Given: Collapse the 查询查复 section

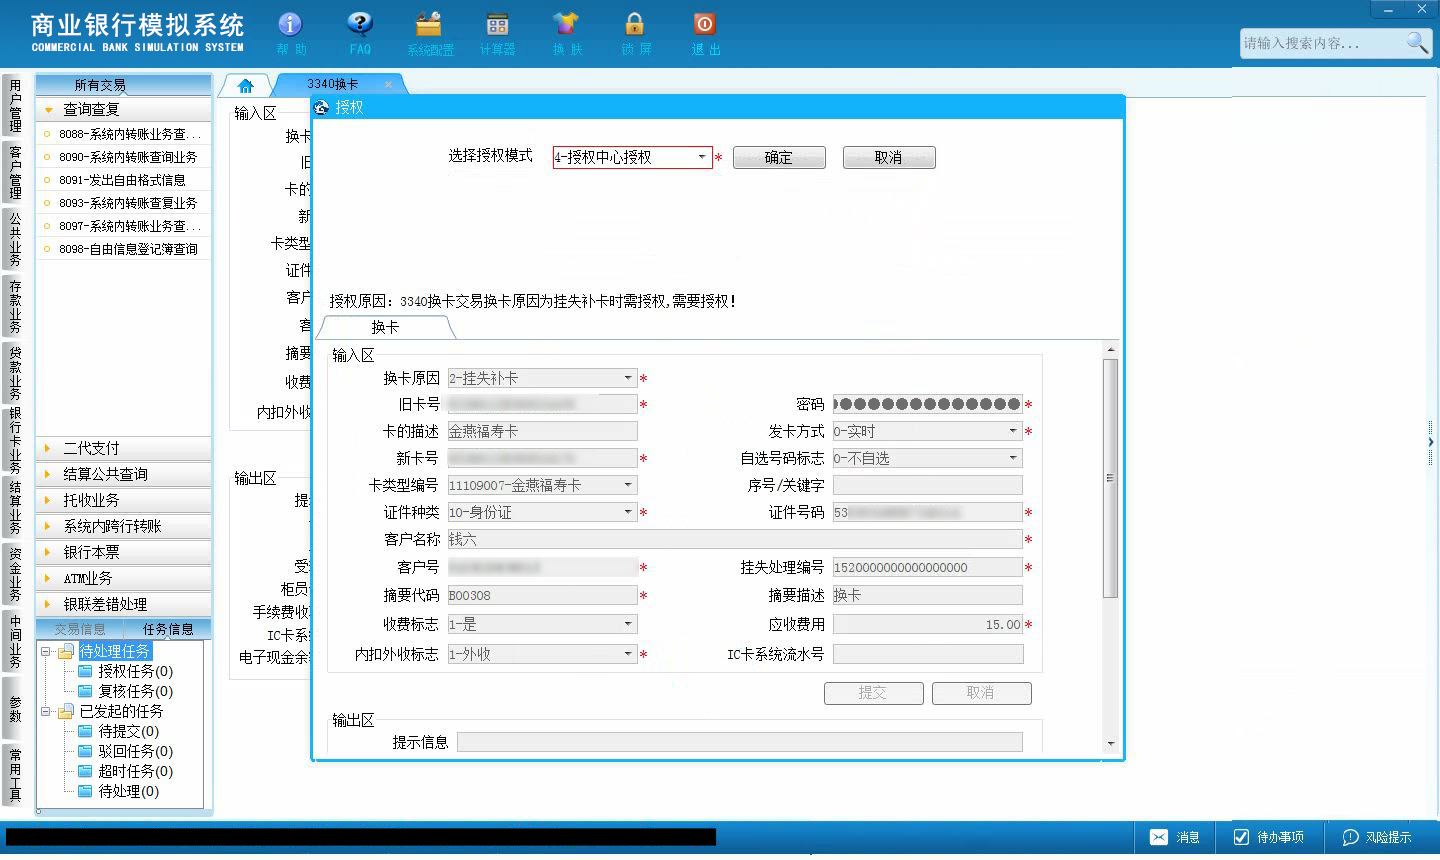Looking at the screenshot, I should 124,109.
